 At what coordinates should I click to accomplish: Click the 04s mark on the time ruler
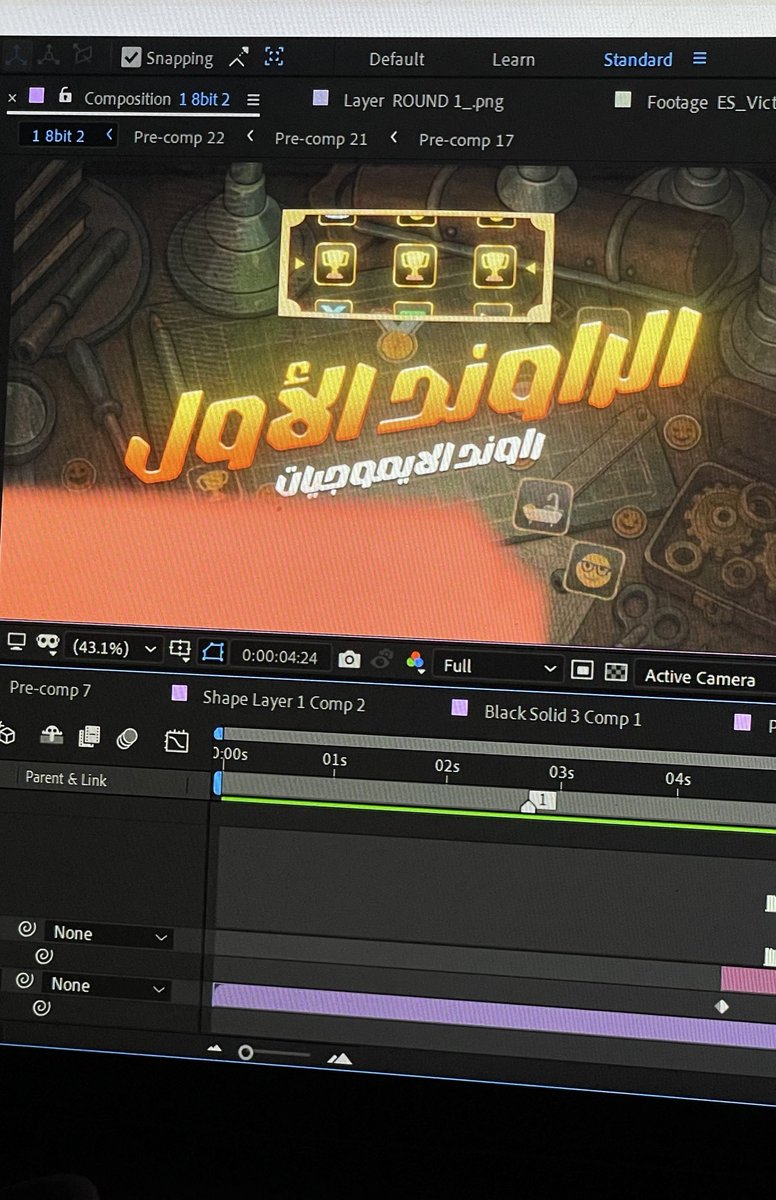pyautogui.click(x=677, y=779)
